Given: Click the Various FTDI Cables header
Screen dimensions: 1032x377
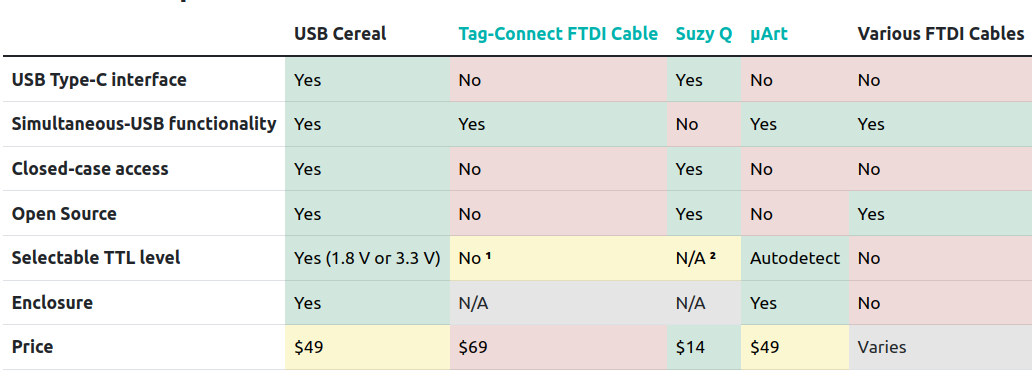Looking at the screenshot, I should pyautogui.click(x=941, y=34).
